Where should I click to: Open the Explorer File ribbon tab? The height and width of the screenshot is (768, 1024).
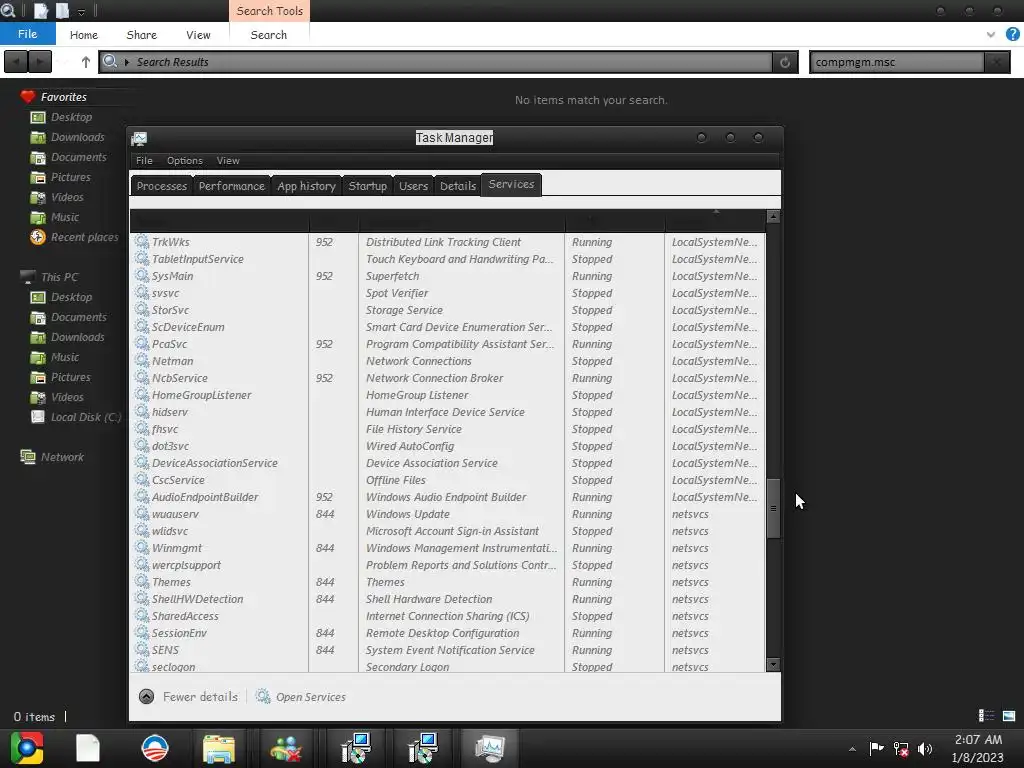(27, 34)
